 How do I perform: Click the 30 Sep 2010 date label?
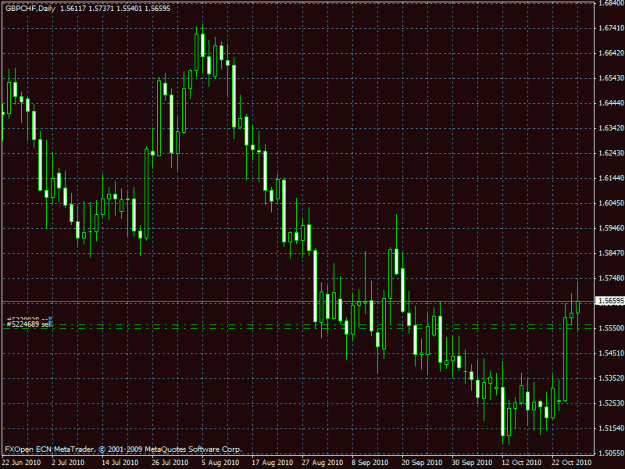point(472,463)
